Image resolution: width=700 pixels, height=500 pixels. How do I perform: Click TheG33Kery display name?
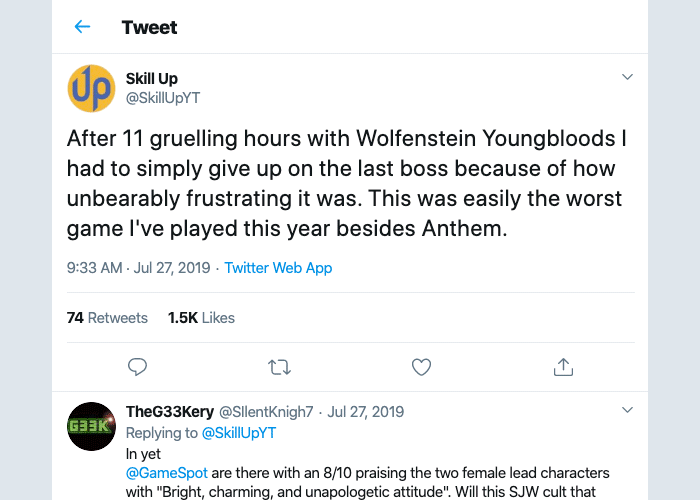click(170, 412)
